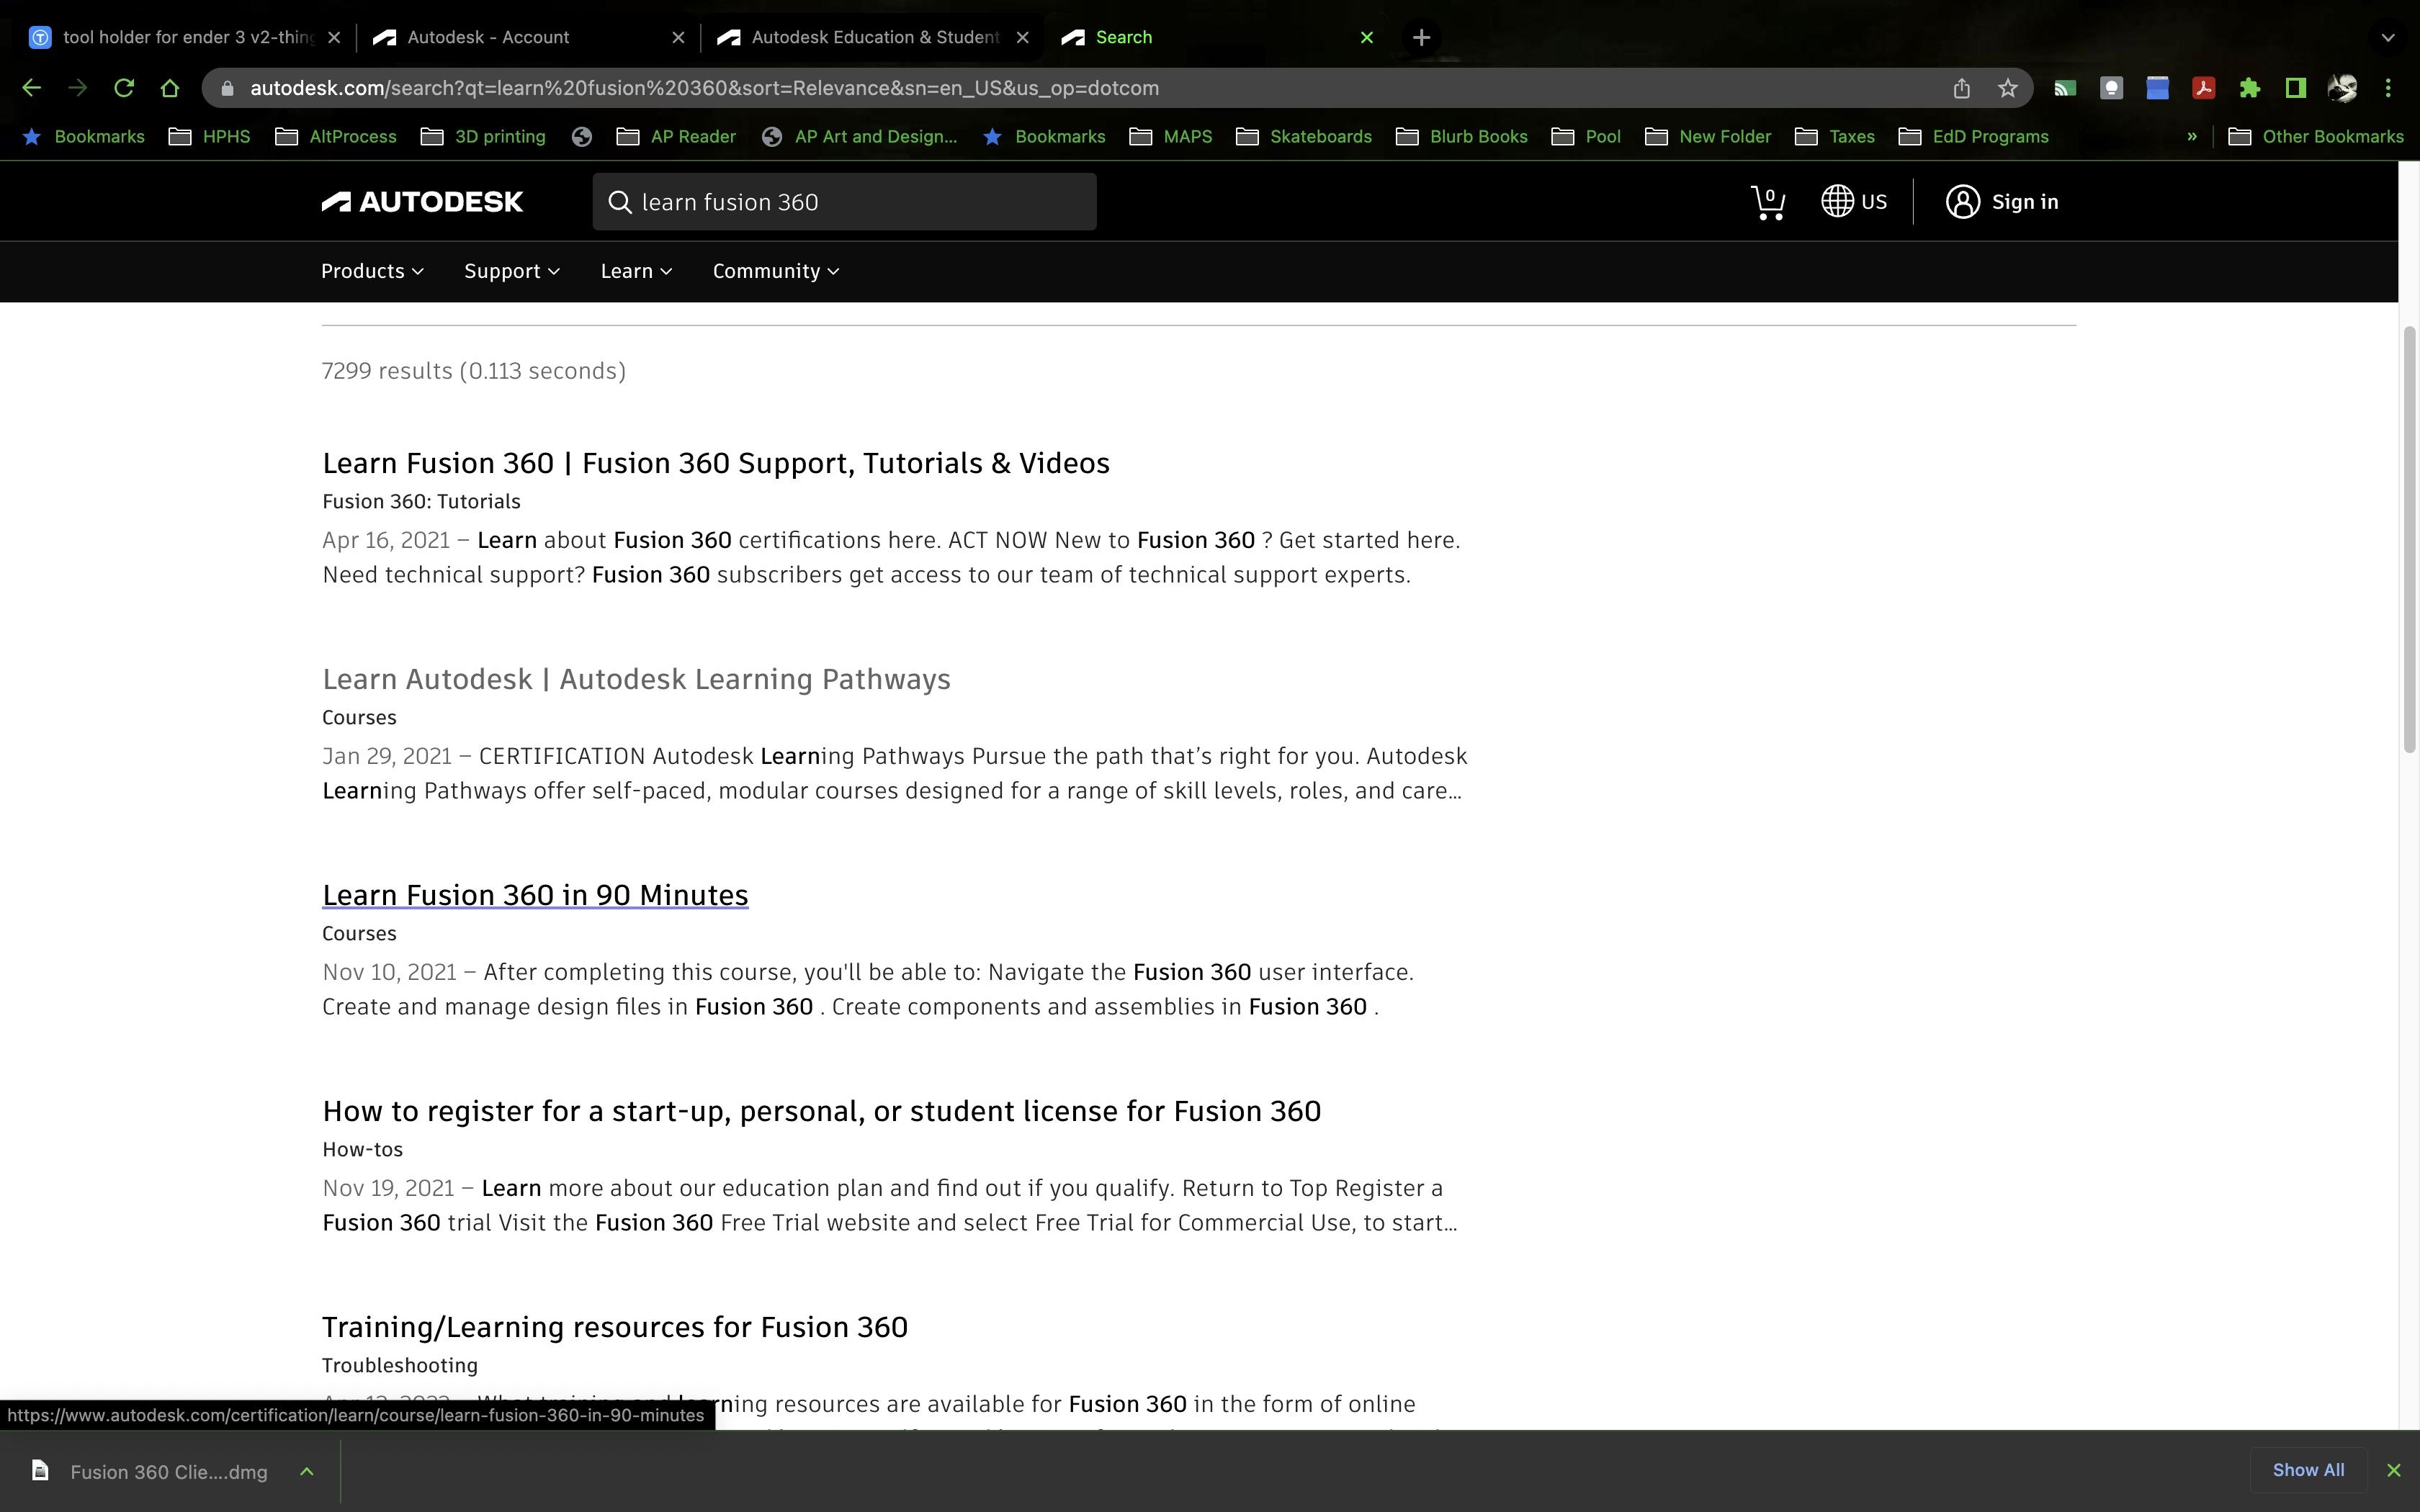2420x1512 pixels.
Task: Open Training/Learning resources for Fusion 360
Action: click(x=614, y=1327)
